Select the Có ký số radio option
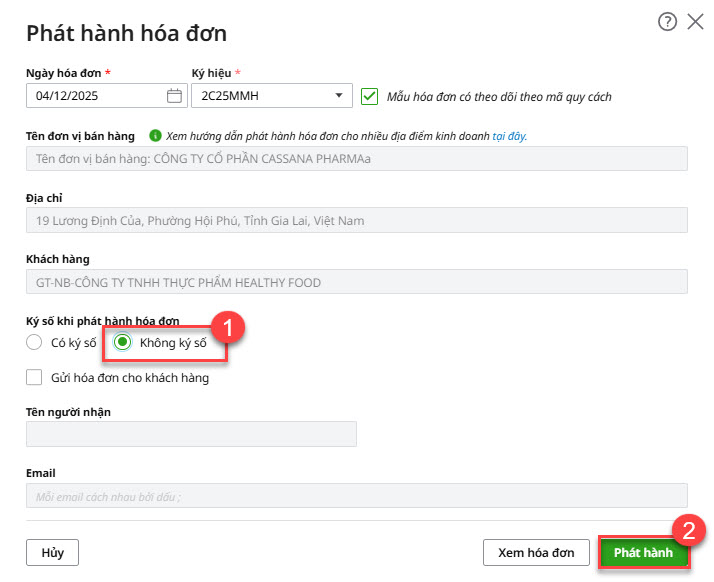Screen dimensions: 714x582 click(x=35, y=343)
